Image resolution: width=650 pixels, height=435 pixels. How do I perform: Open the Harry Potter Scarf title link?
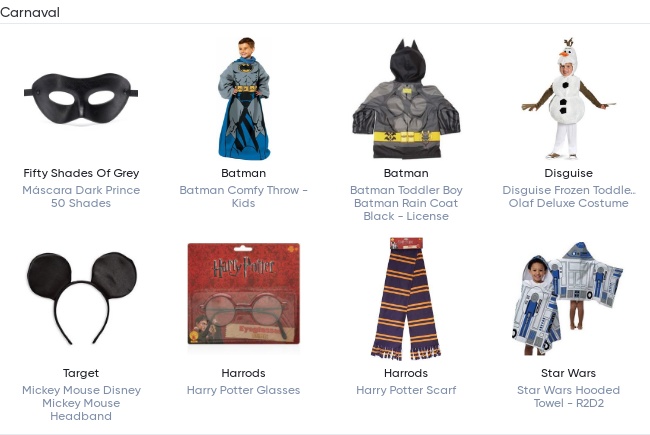[x=405, y=390]
